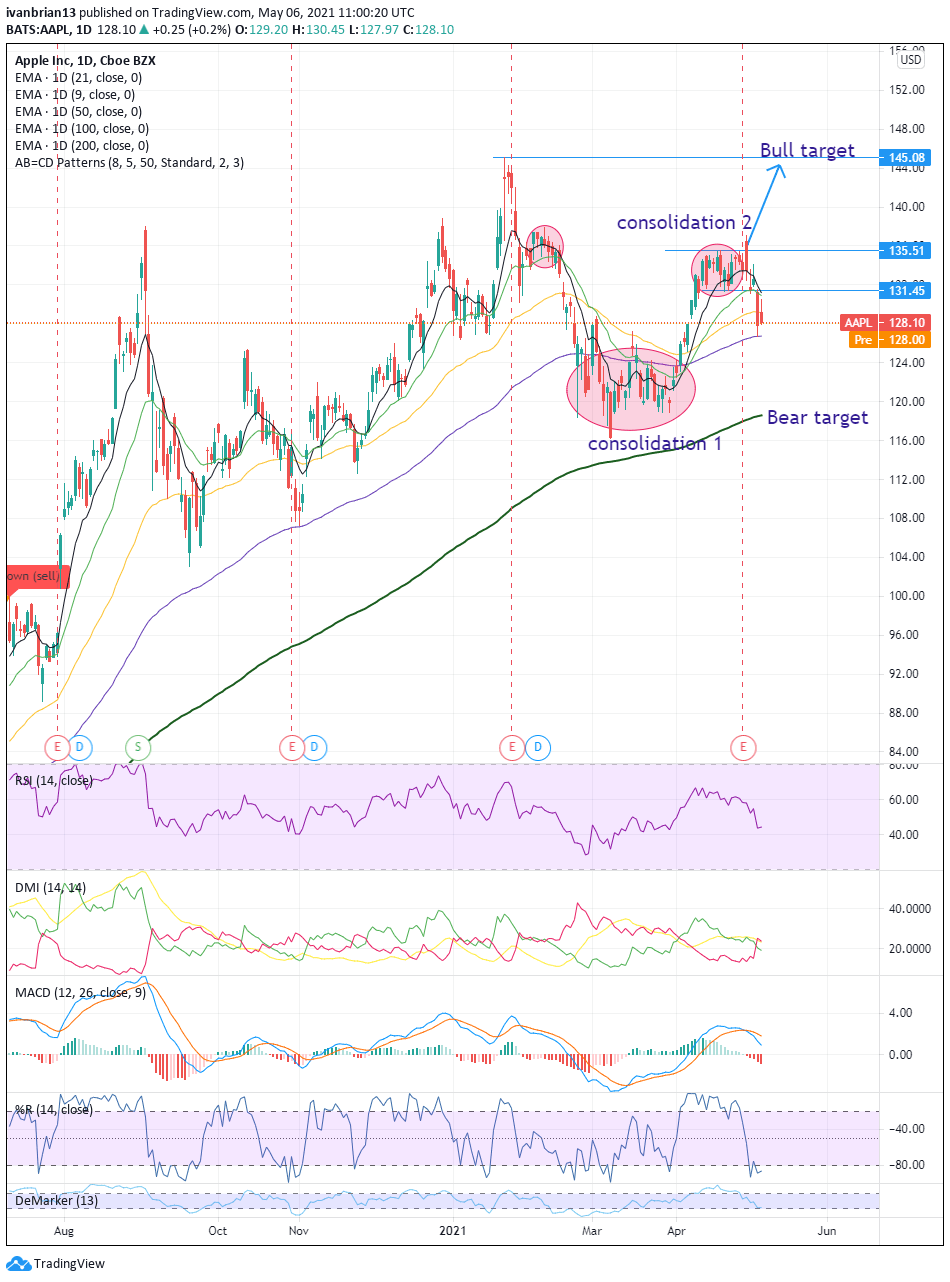Click the 131.45 price level label
Viewport: 950px width, 1282px height.
907,290
